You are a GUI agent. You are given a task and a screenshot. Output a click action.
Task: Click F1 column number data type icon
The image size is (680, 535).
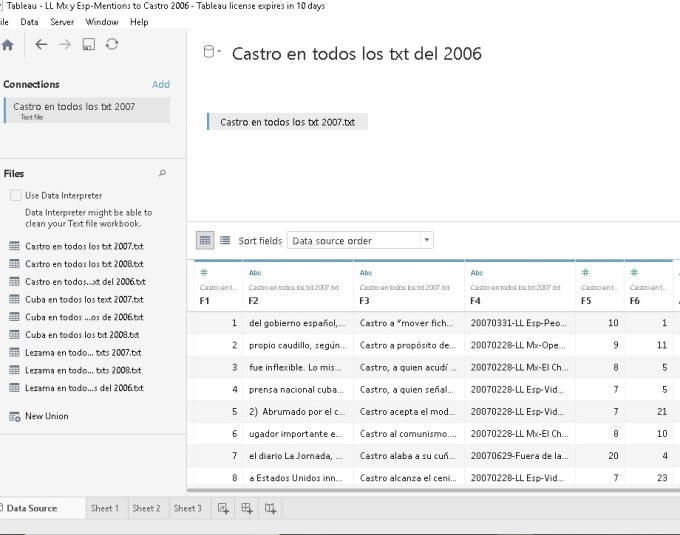click(x=204, y=272)
